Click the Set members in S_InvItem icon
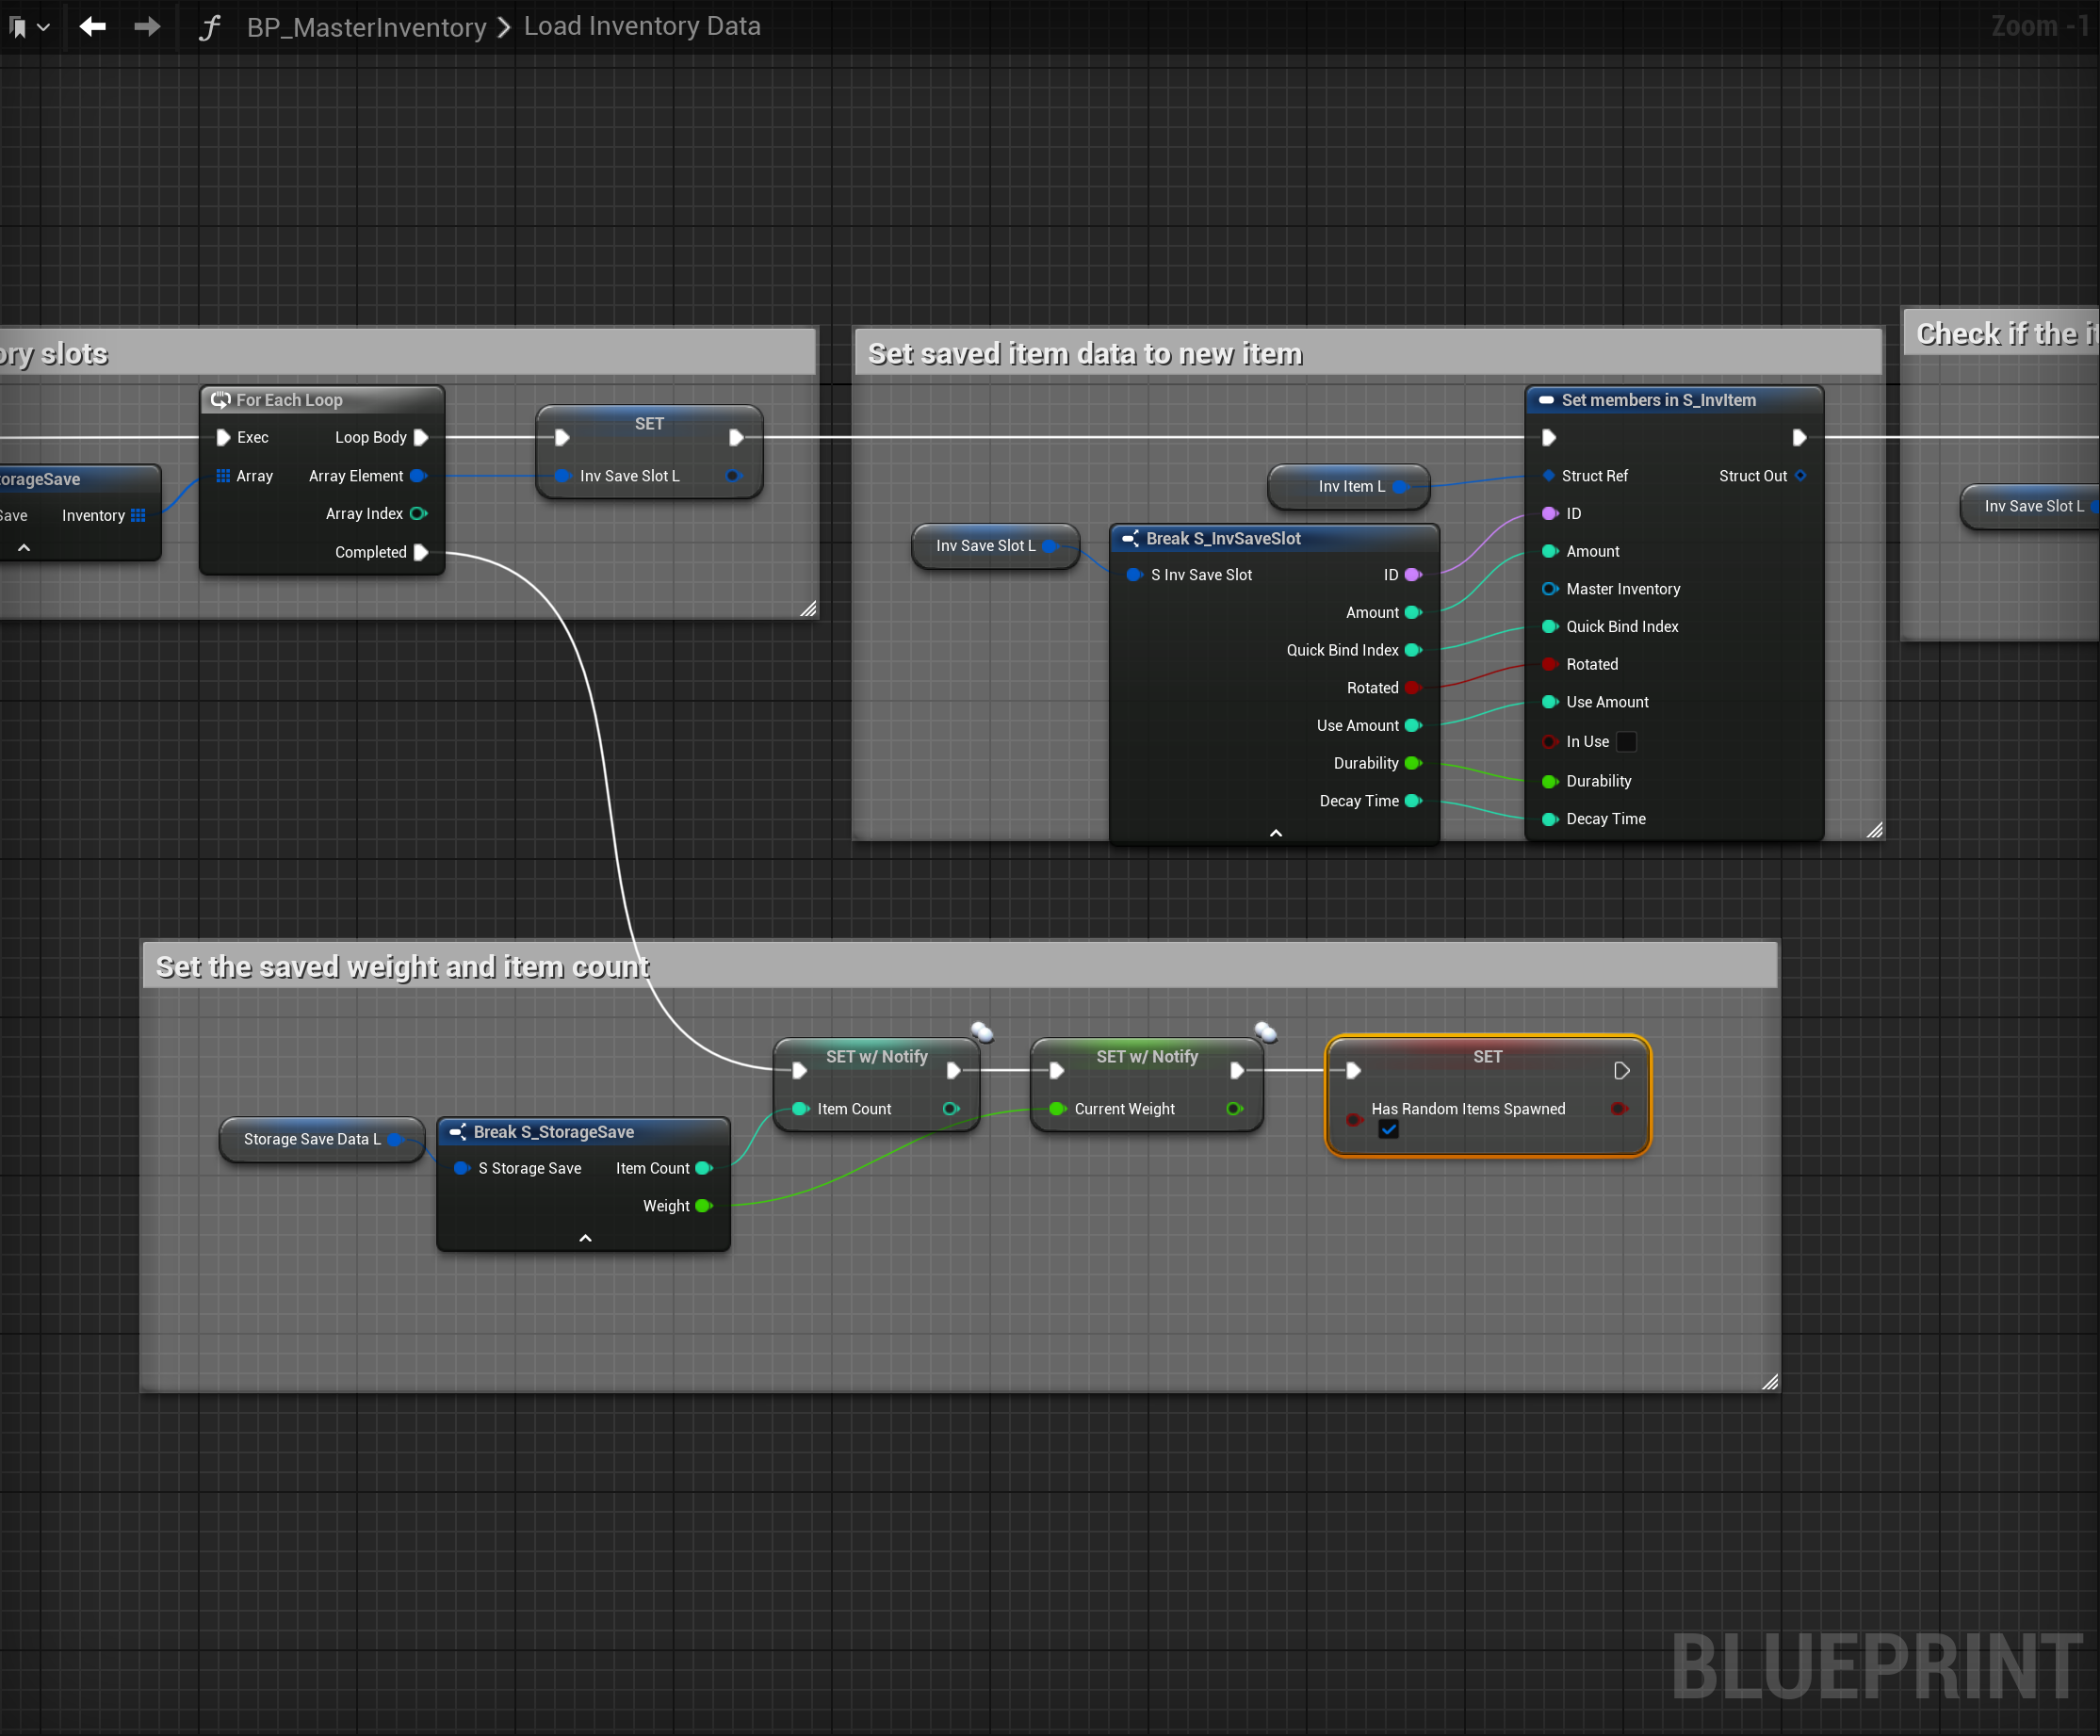 pyautogui.click(x=1546, y=400)
